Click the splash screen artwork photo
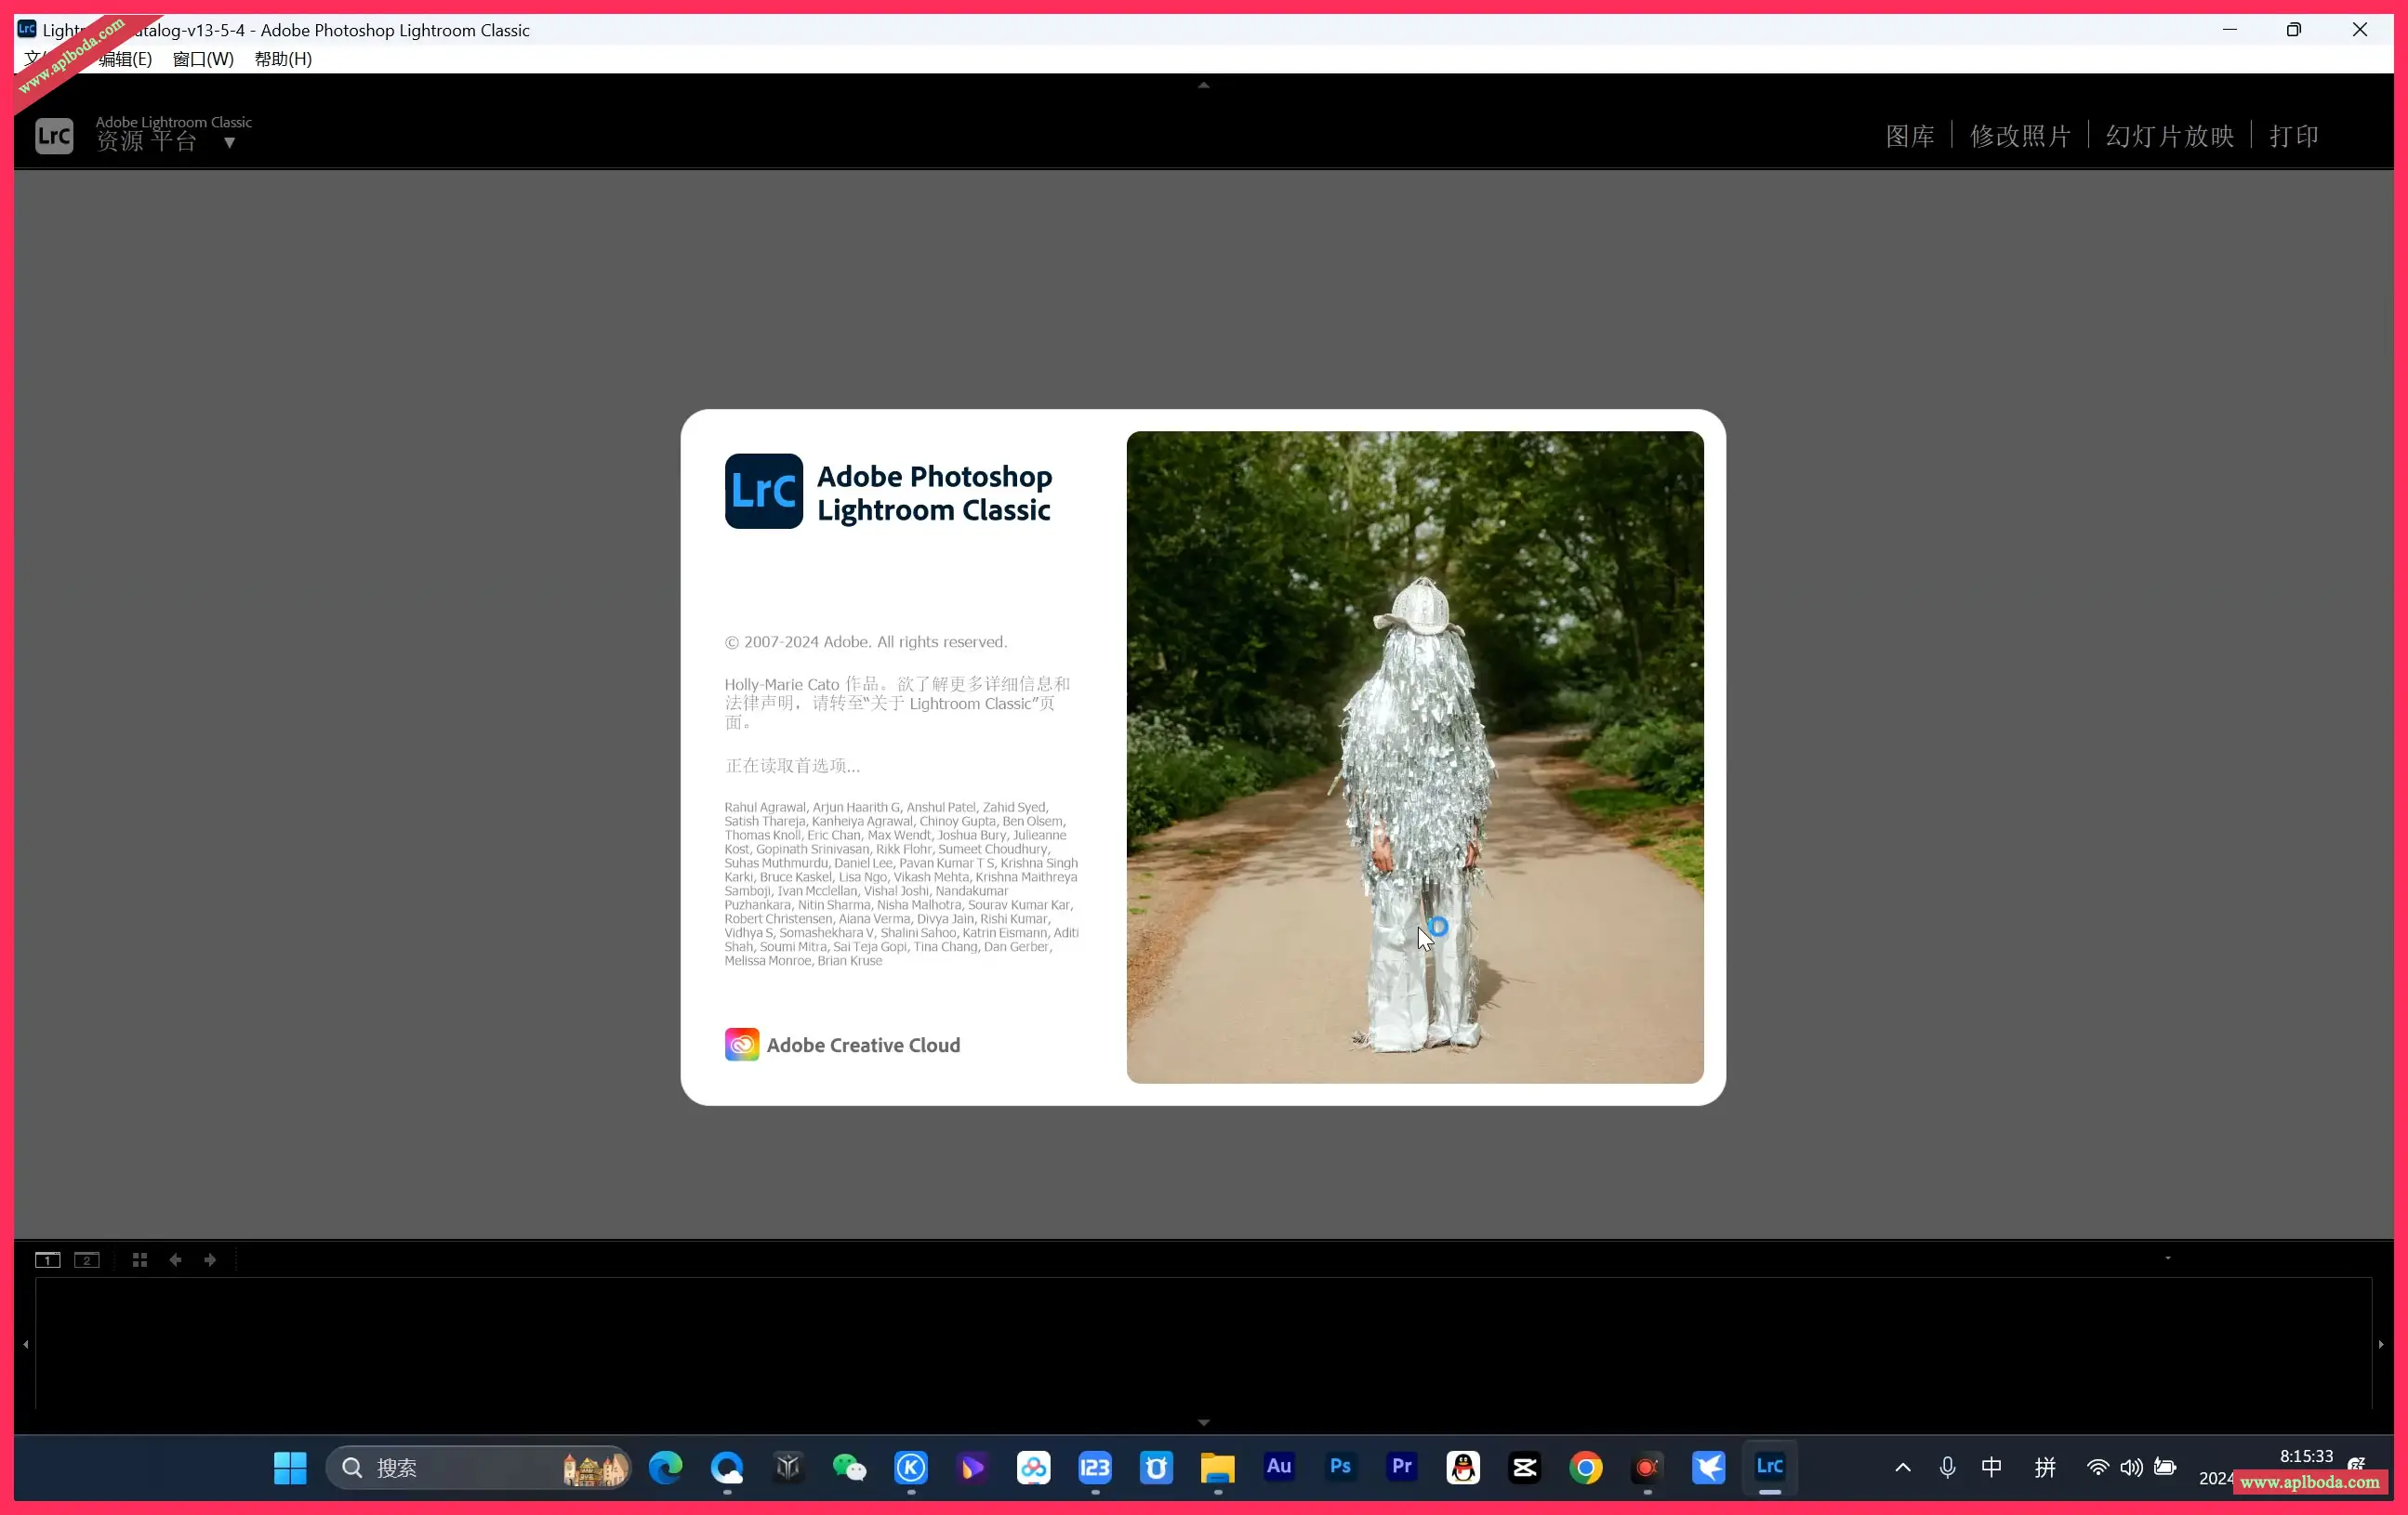2408x1515 pixels. [x=1415, y=757]
